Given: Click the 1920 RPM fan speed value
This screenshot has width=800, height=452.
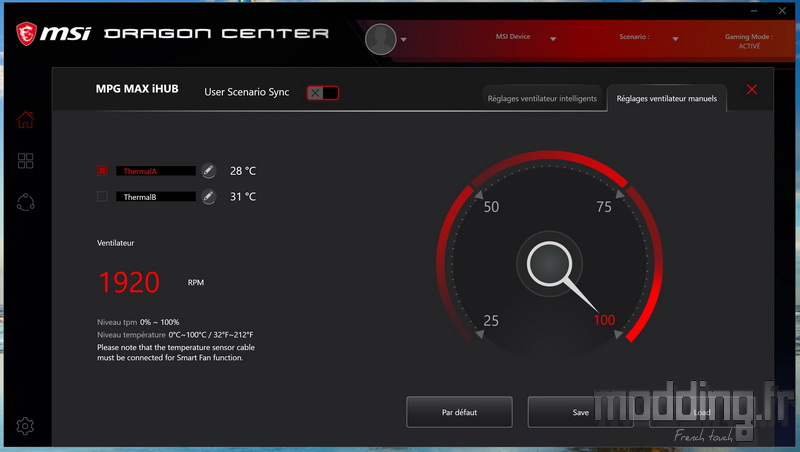Looking at the screenshot, I should point(129,282).
